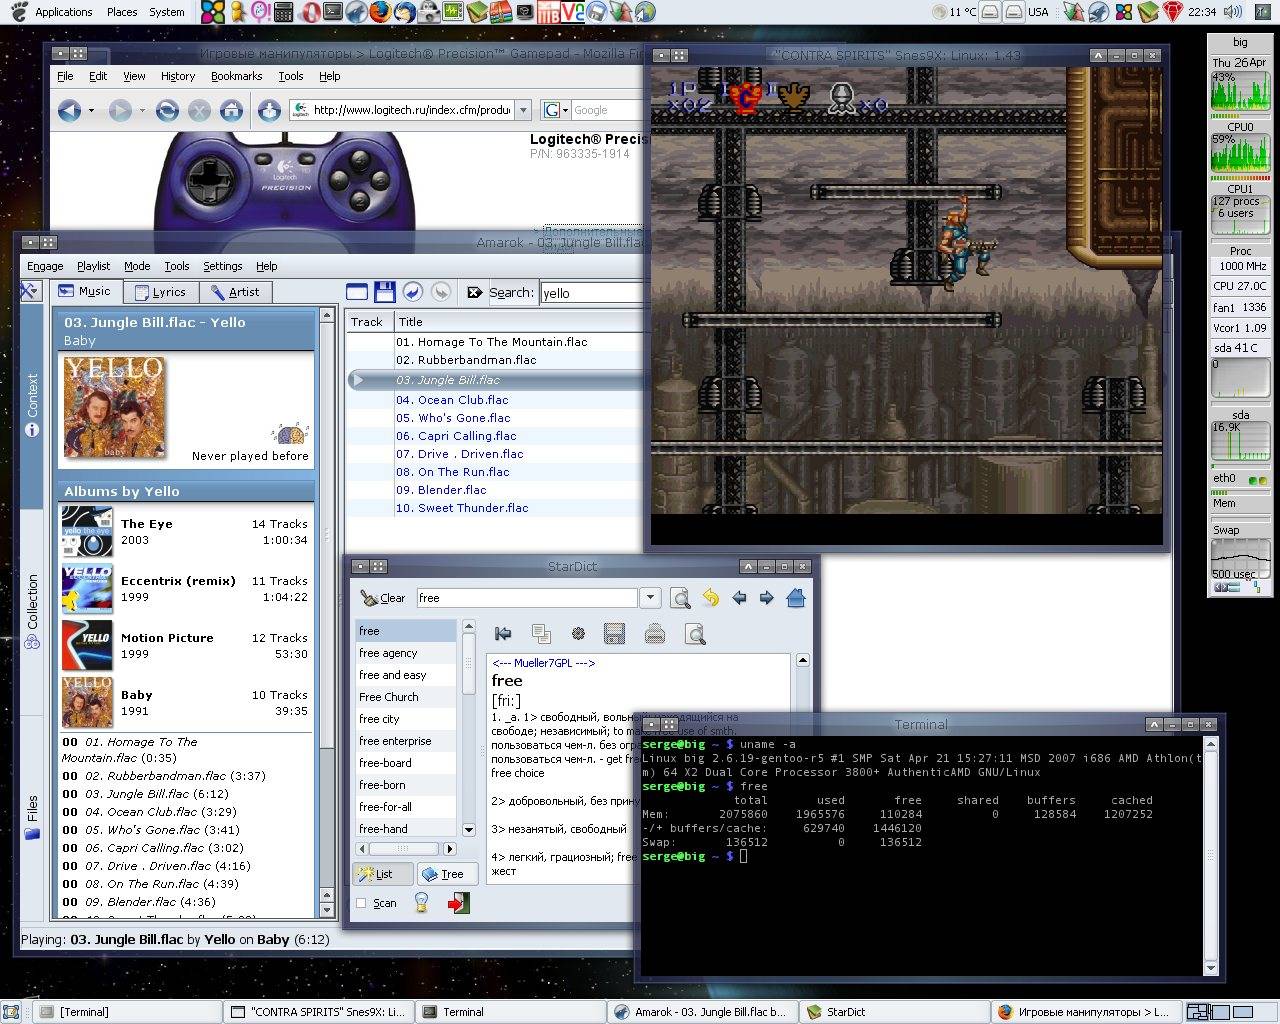Viewport: 1280px width, 1024px height.
Task: Open the Places menu in top panel
Action: 122,12
